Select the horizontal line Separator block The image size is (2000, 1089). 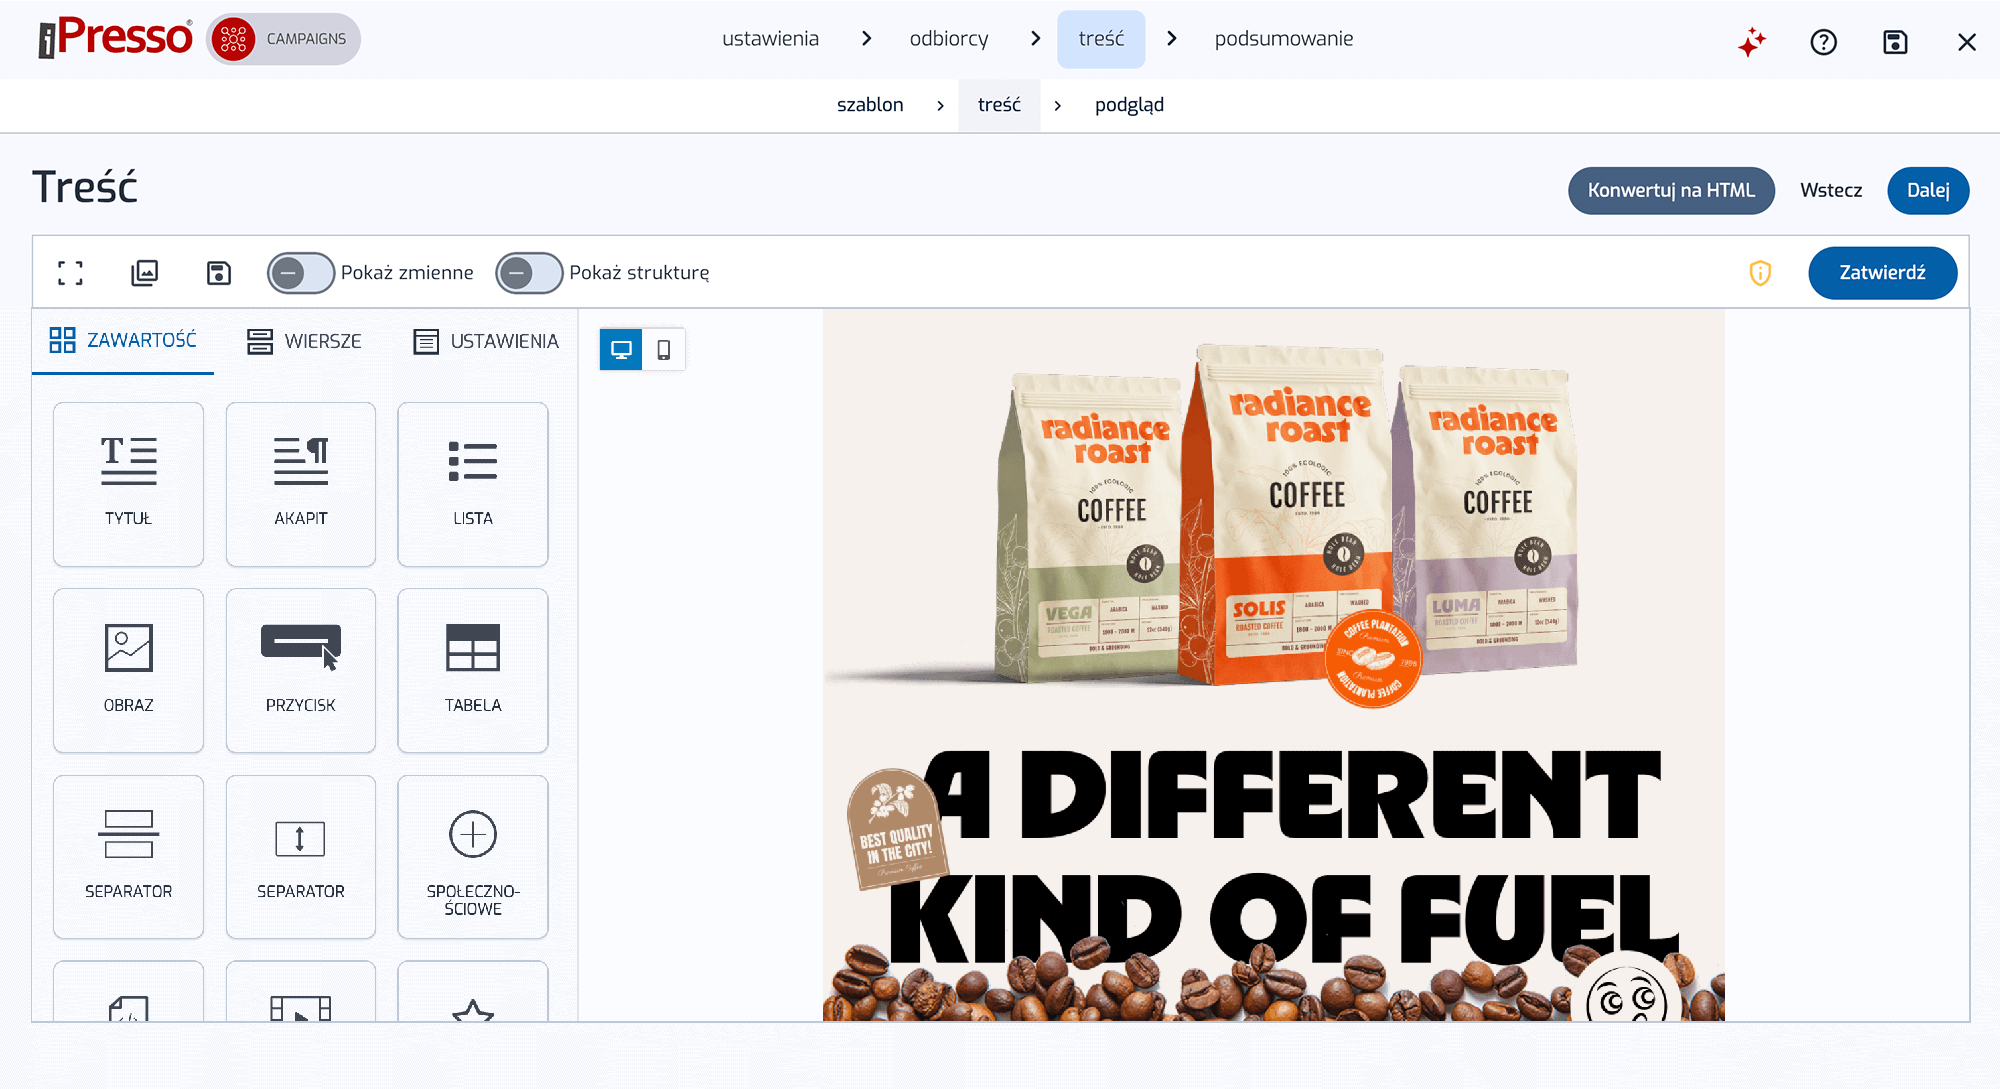tap(128, 857)
